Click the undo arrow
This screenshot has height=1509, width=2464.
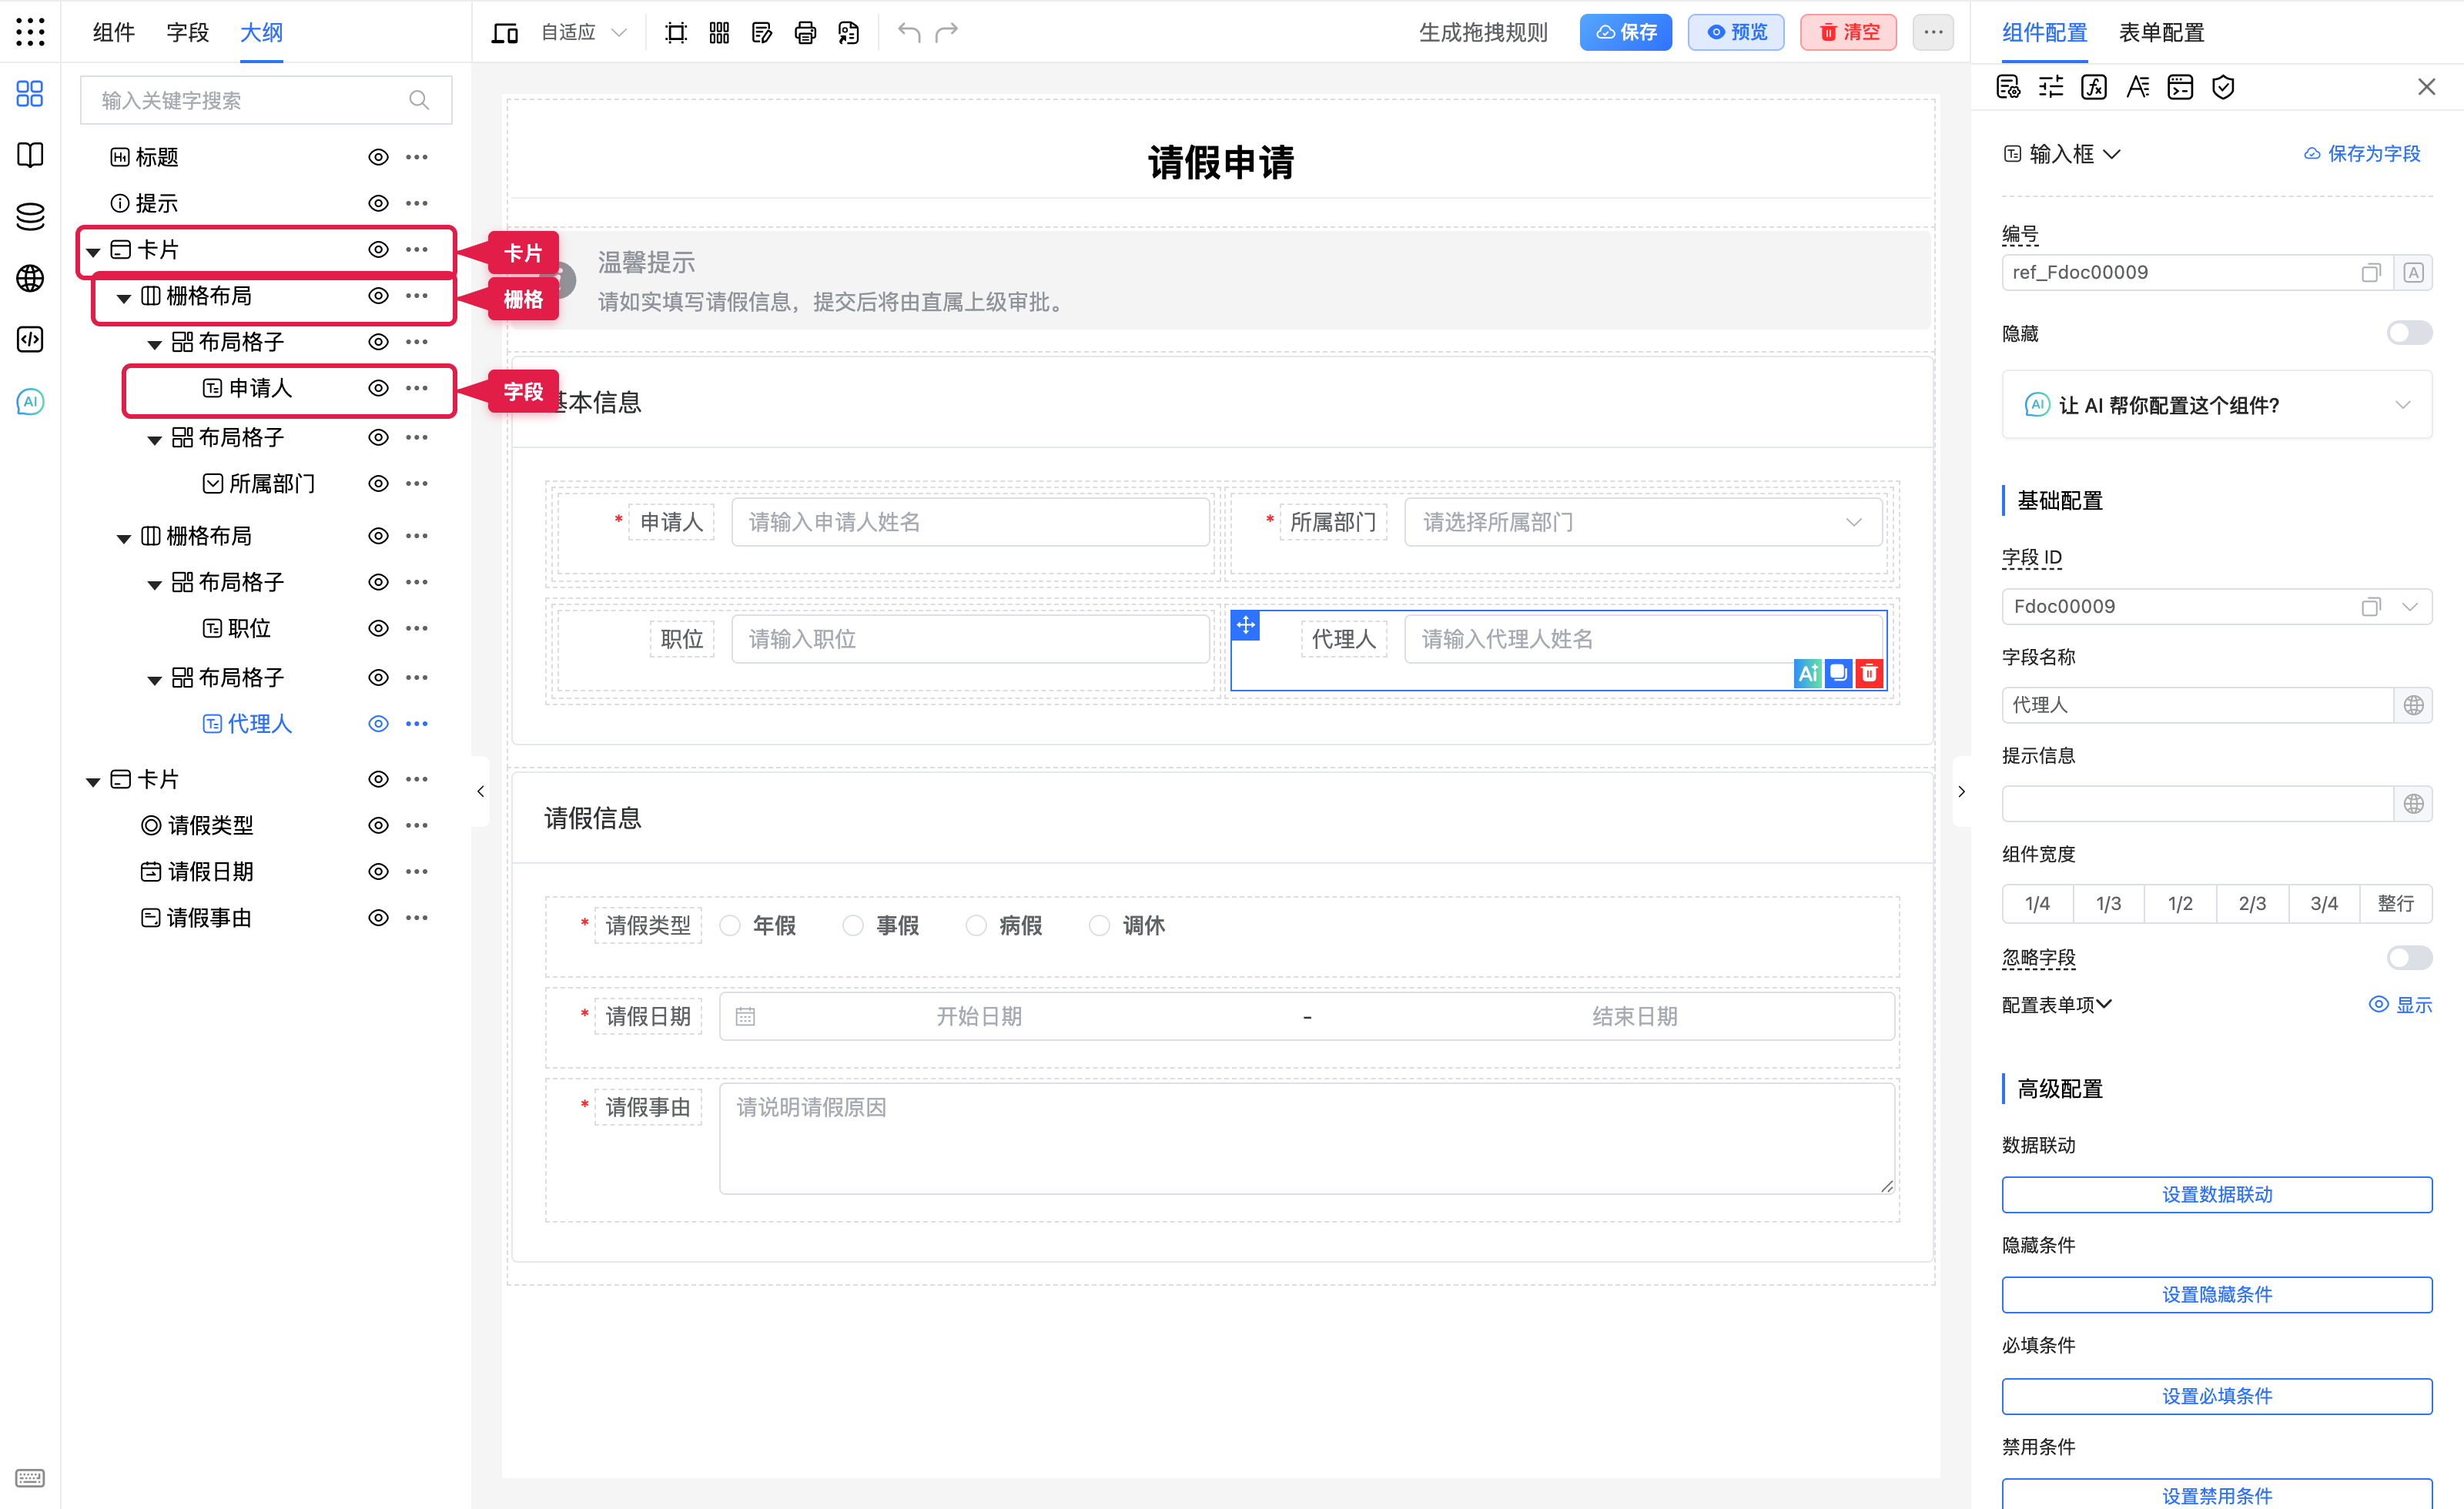tap(908, 33)
